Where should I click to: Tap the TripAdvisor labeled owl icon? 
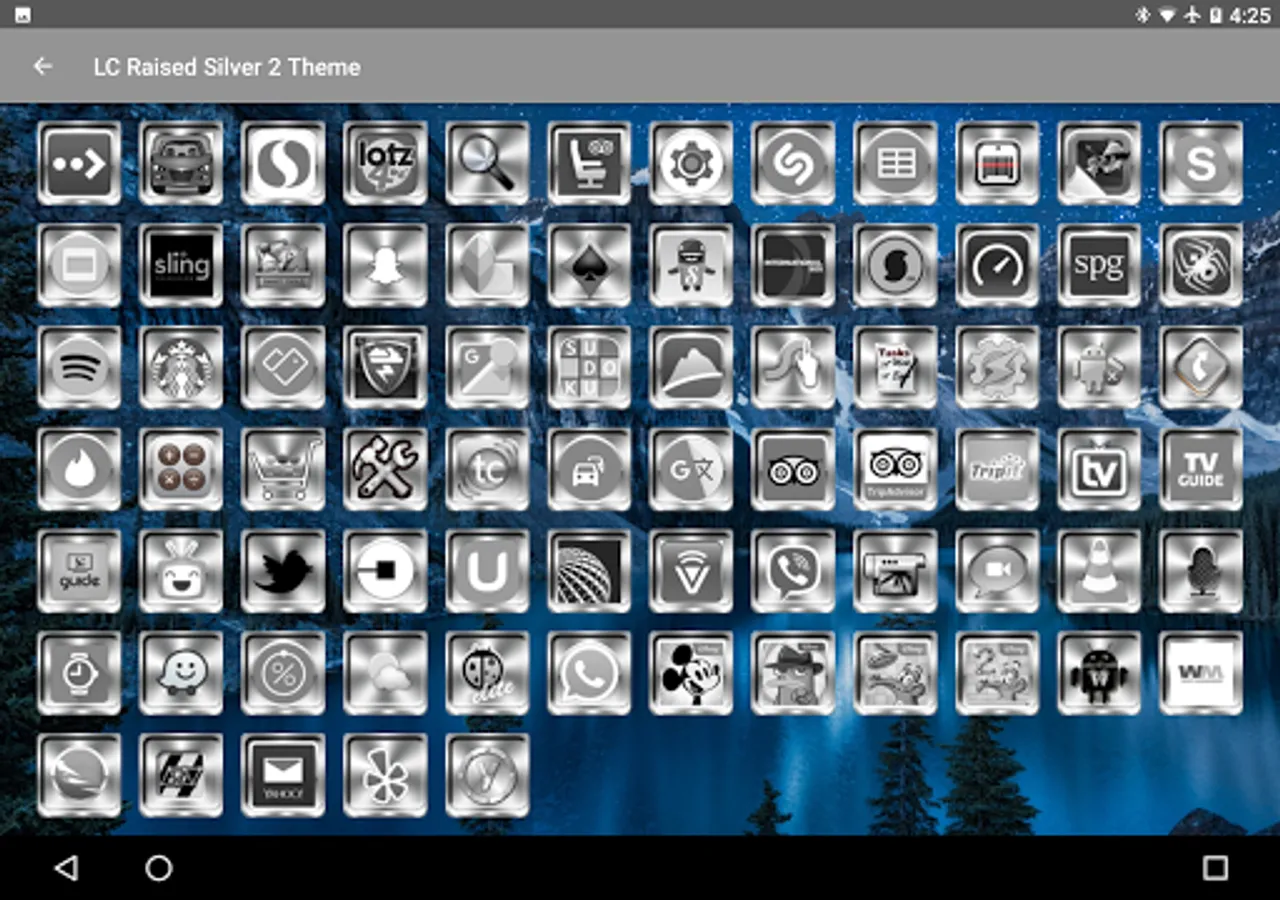pos(895,469)
